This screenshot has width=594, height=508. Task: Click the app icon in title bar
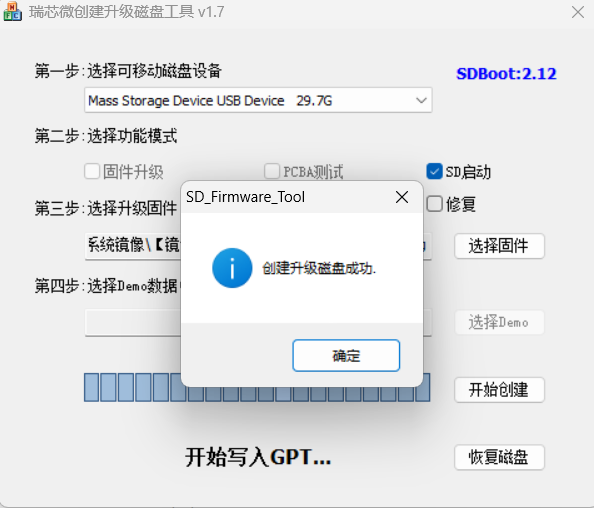13,11
